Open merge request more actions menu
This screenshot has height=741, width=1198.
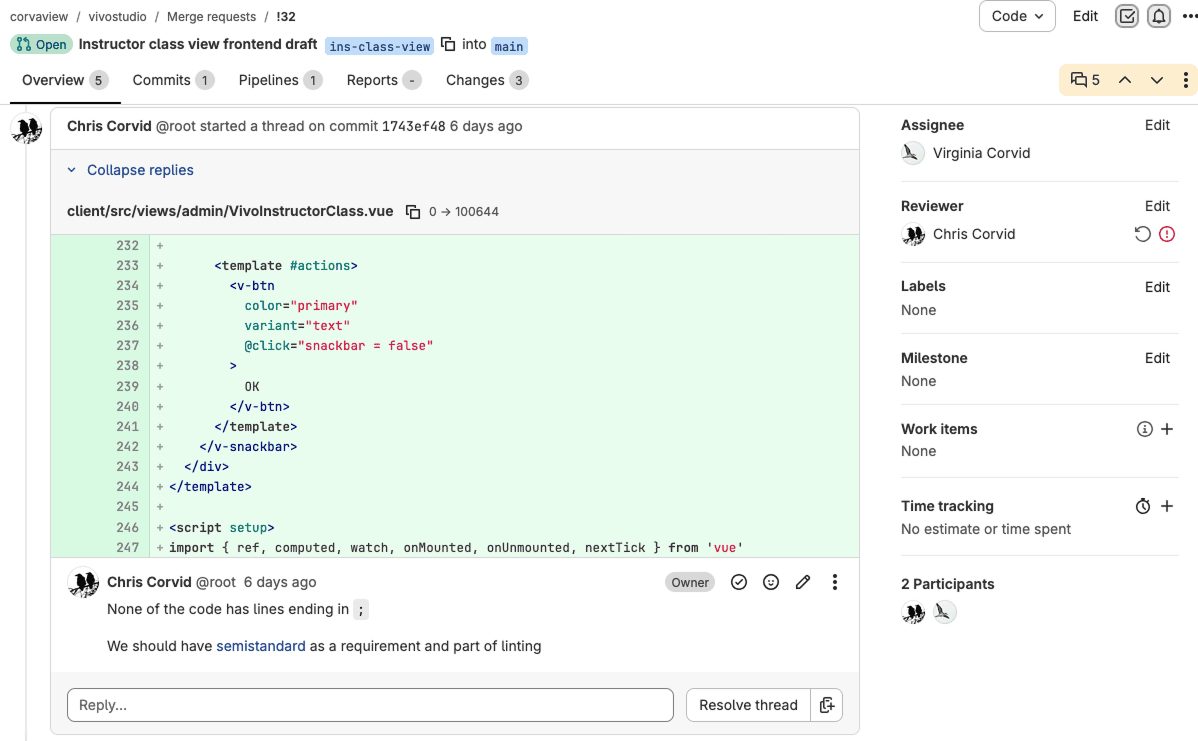click(x=1190, y=16)
